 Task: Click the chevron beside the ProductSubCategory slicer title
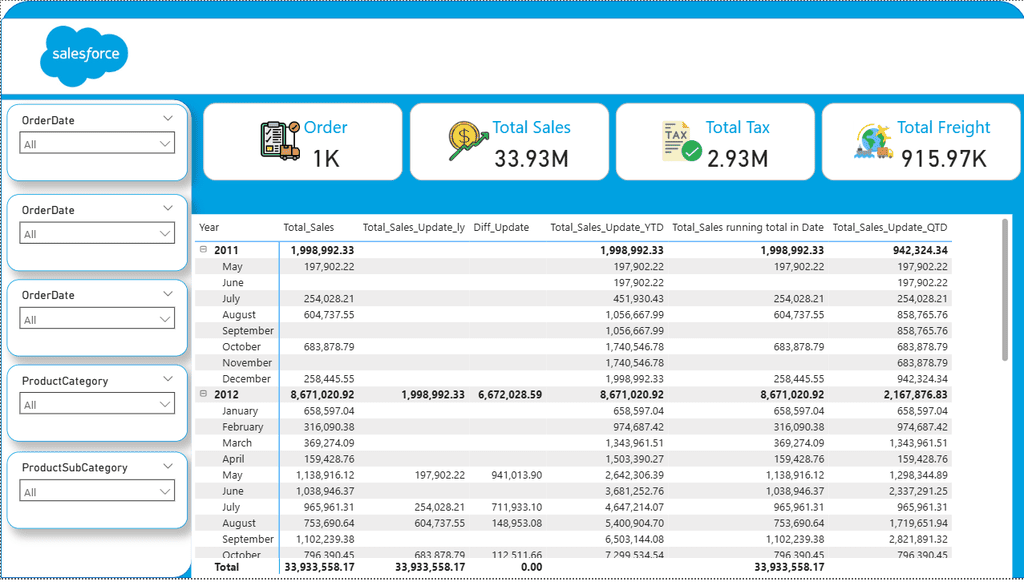click(x=168, y=466)
